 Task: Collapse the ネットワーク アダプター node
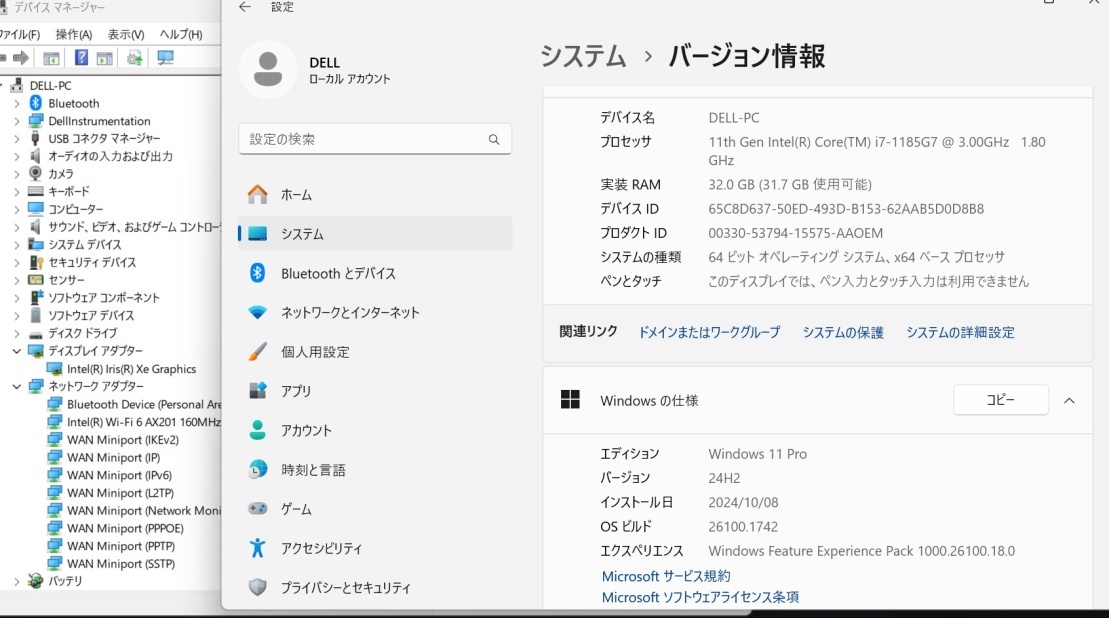click(x=17, y=386)
